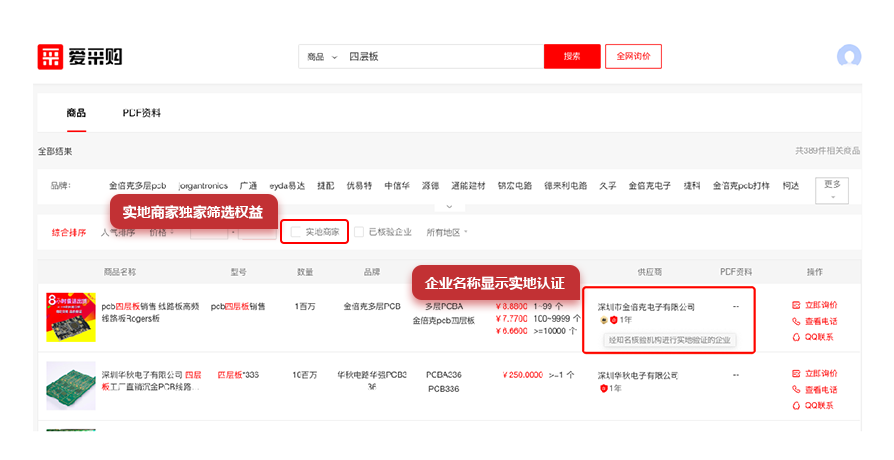The height and width of the screenshot is (460, 894).
Task: Click the search box containing 四层板
Action: pyautogui.click(x=440, y=57)
